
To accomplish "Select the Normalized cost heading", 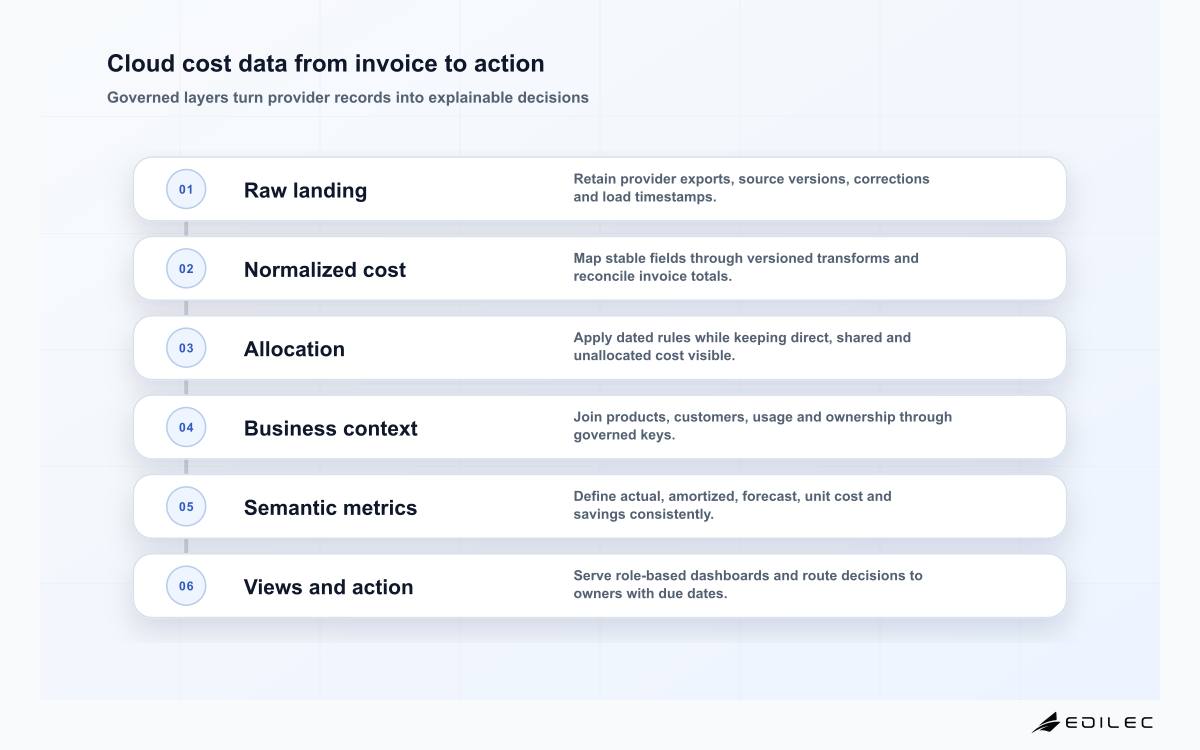I will (325, 269).
